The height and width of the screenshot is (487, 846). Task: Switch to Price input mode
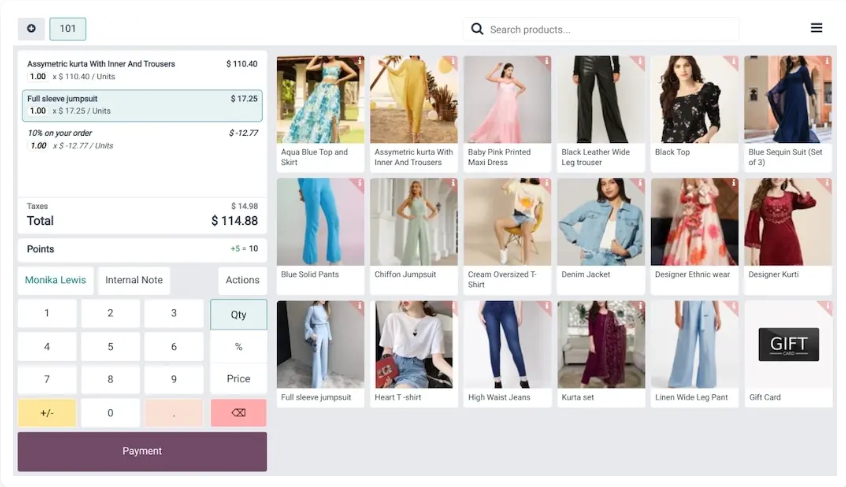(x=238, y=379)
